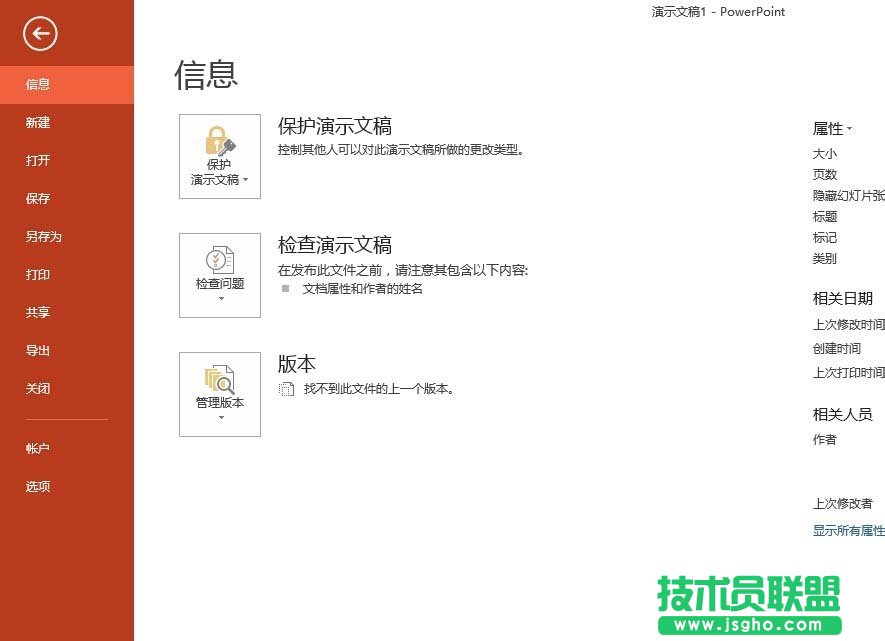
Task: Click the 页数 property label
Action: [x=825, y=174]
